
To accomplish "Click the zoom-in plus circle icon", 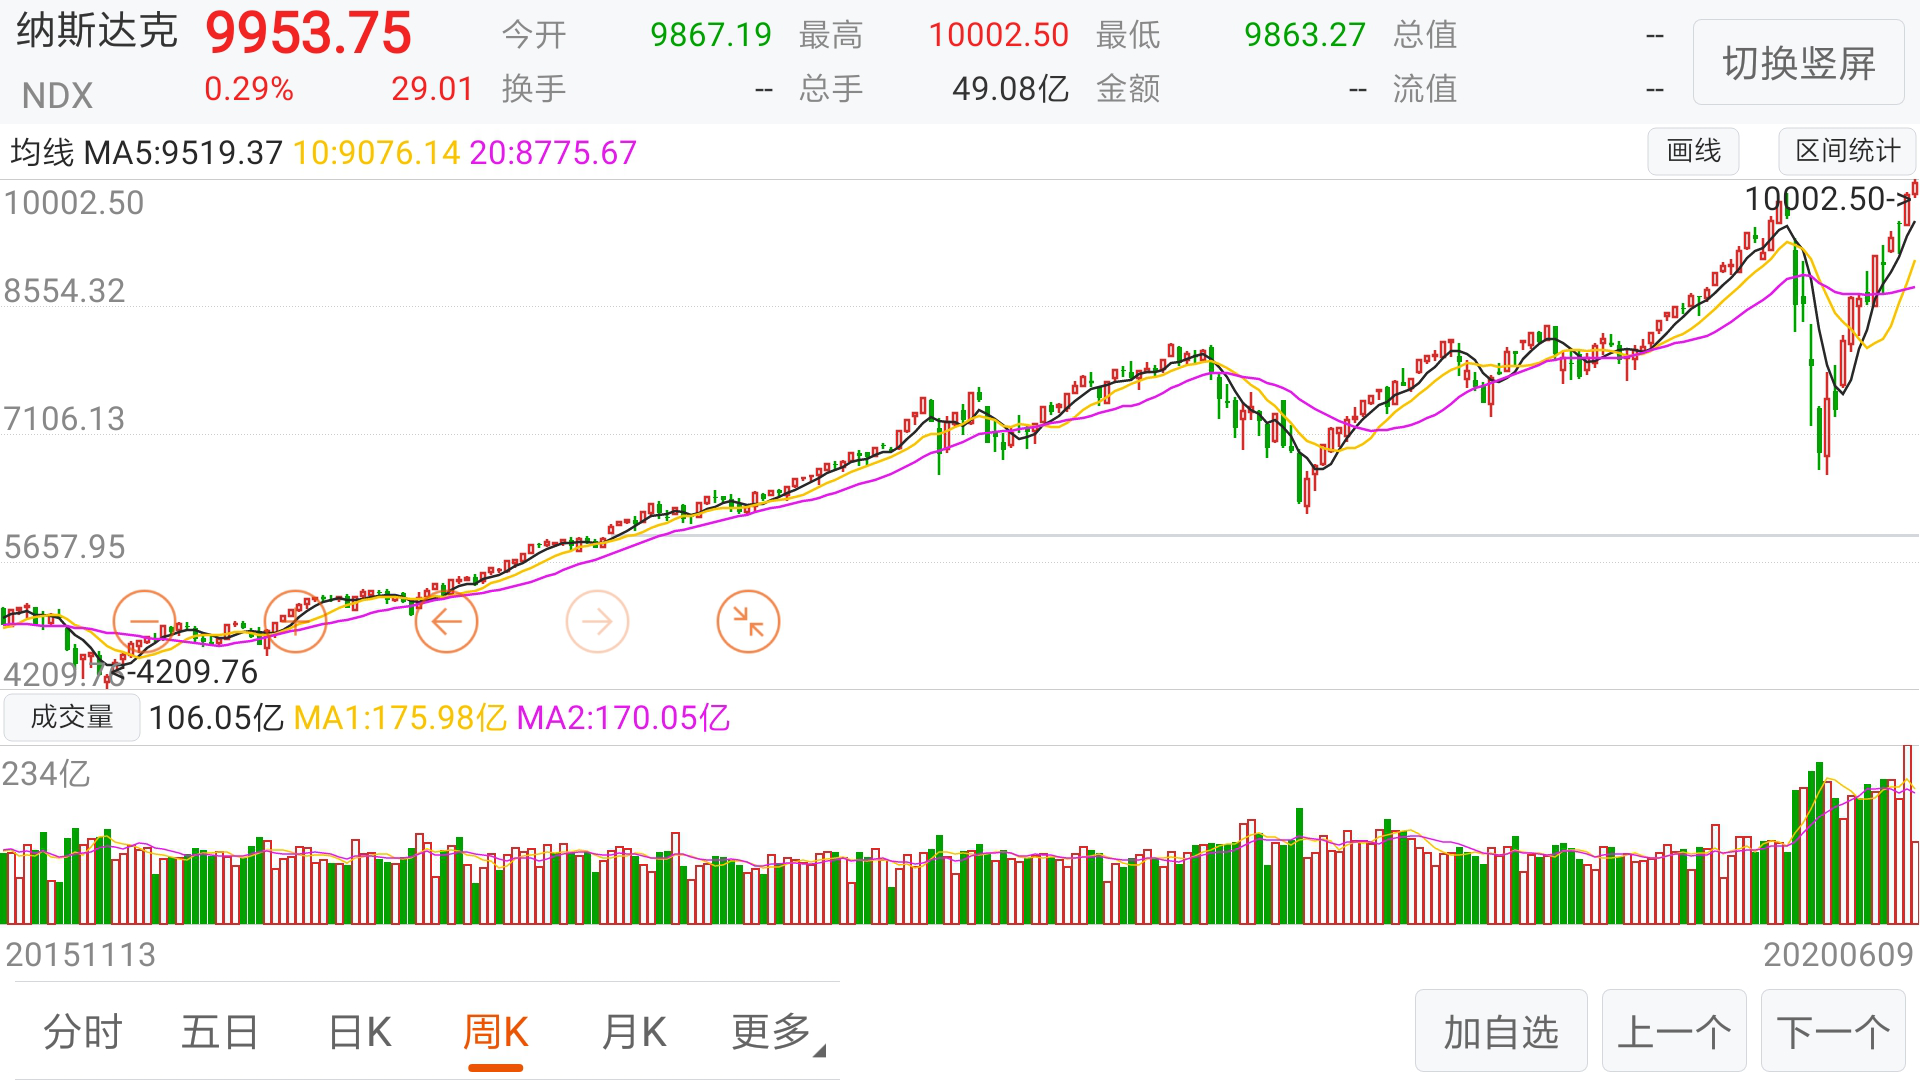I will pyautogui.click(x=295, y=622).
